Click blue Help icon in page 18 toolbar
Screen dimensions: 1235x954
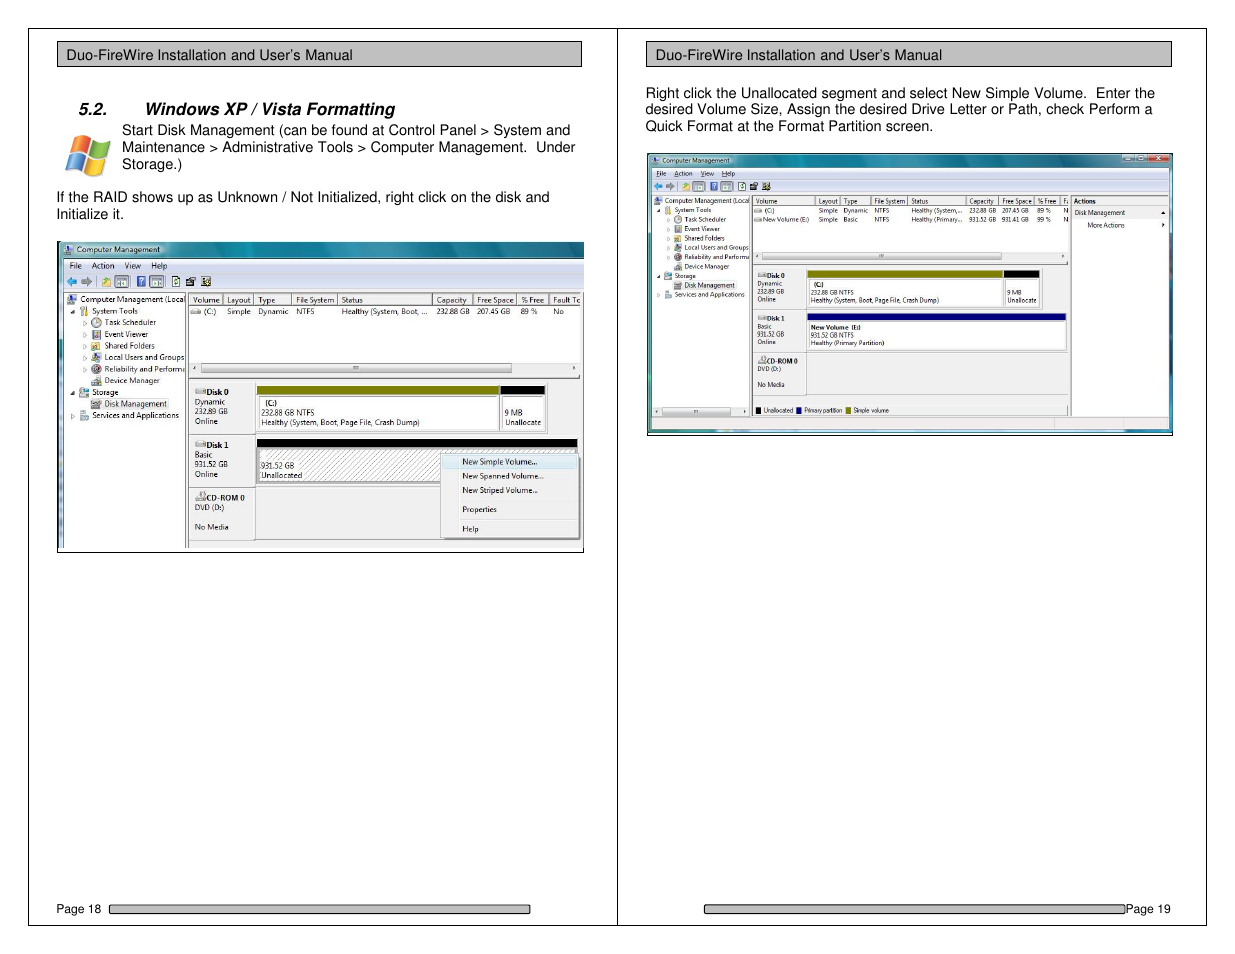point(141,282)
